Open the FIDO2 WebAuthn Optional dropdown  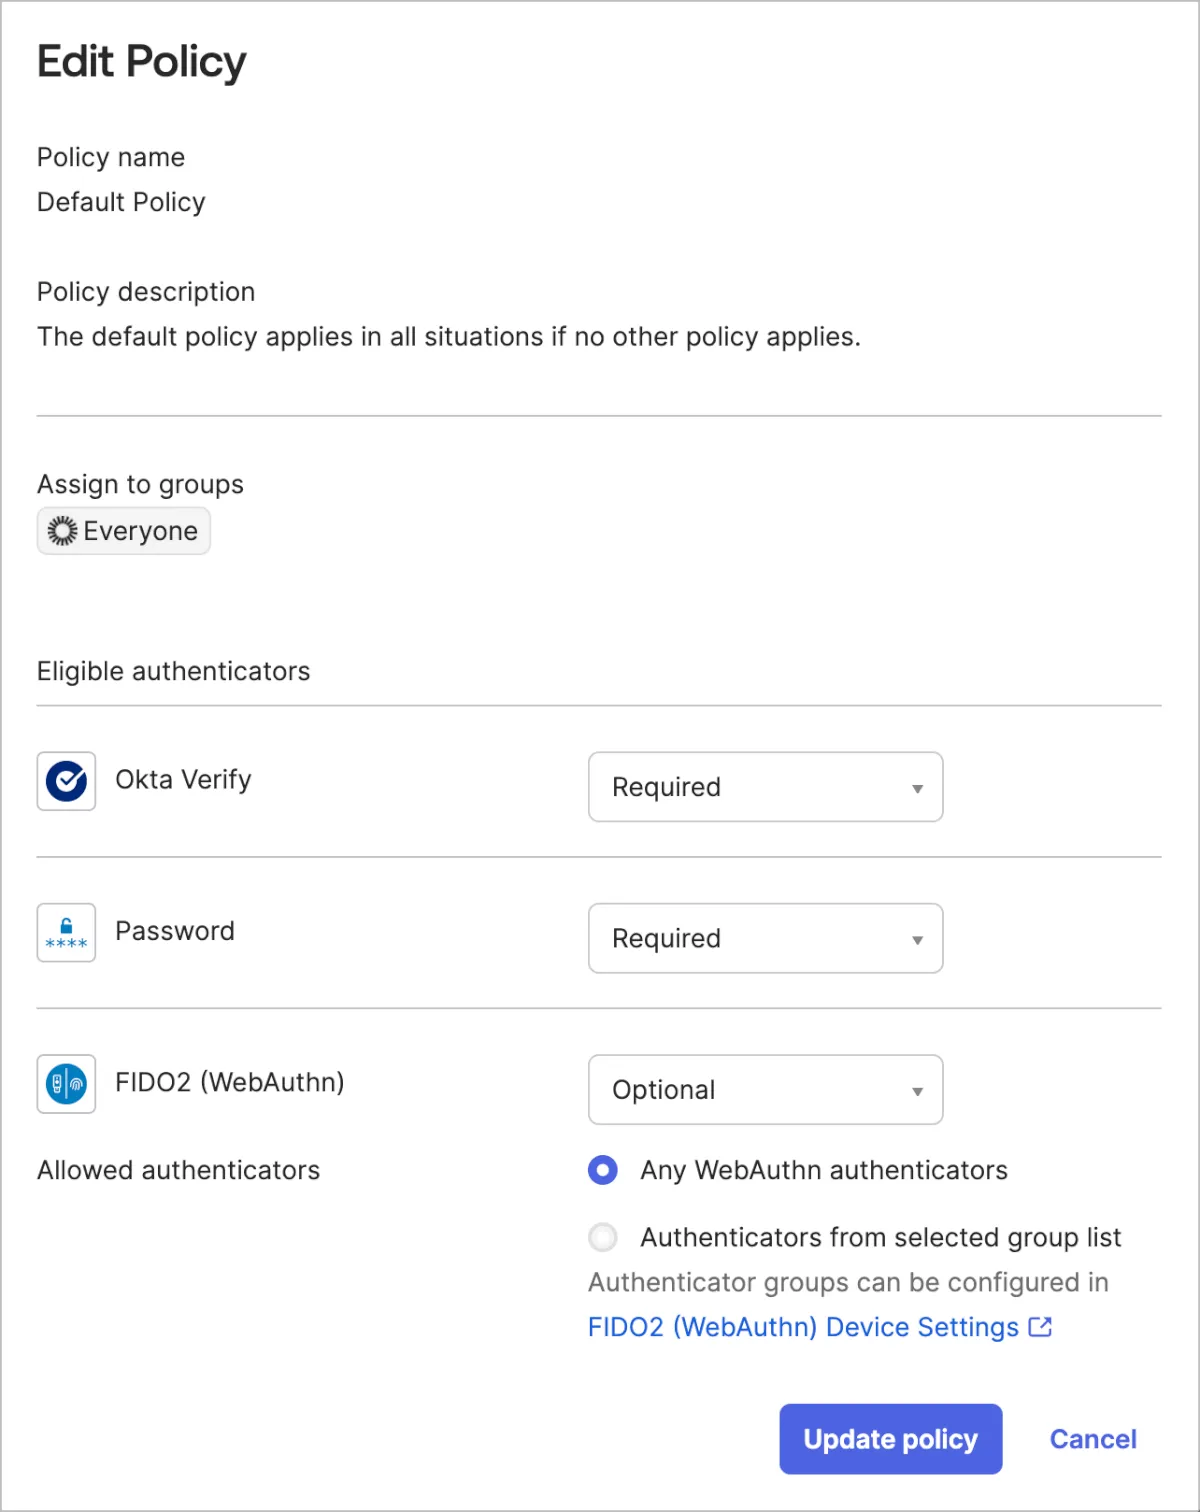(765, 1090)
